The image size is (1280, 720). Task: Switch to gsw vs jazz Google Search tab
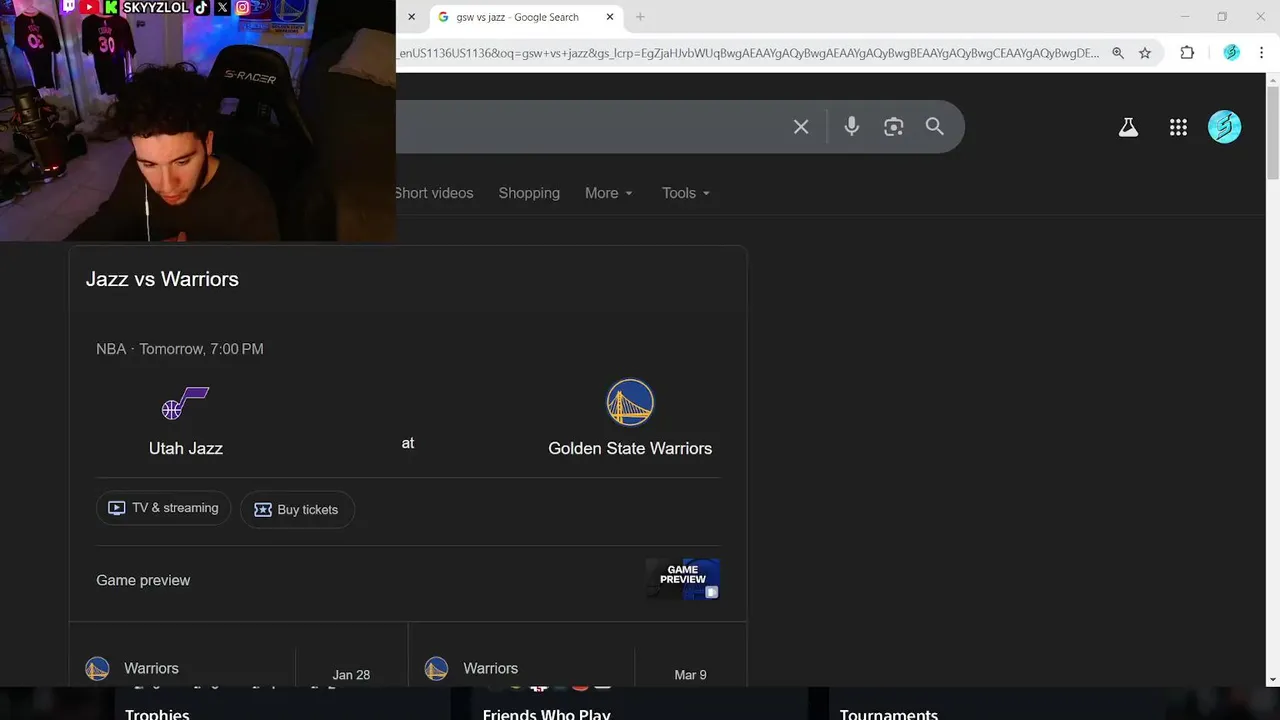(x=526, y=17)
